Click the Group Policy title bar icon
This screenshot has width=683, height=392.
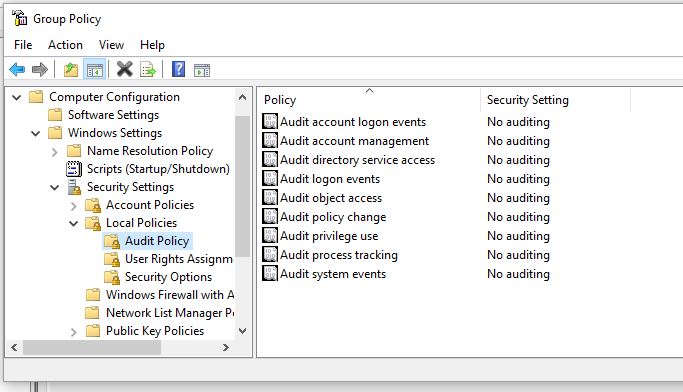coord(20,18)
